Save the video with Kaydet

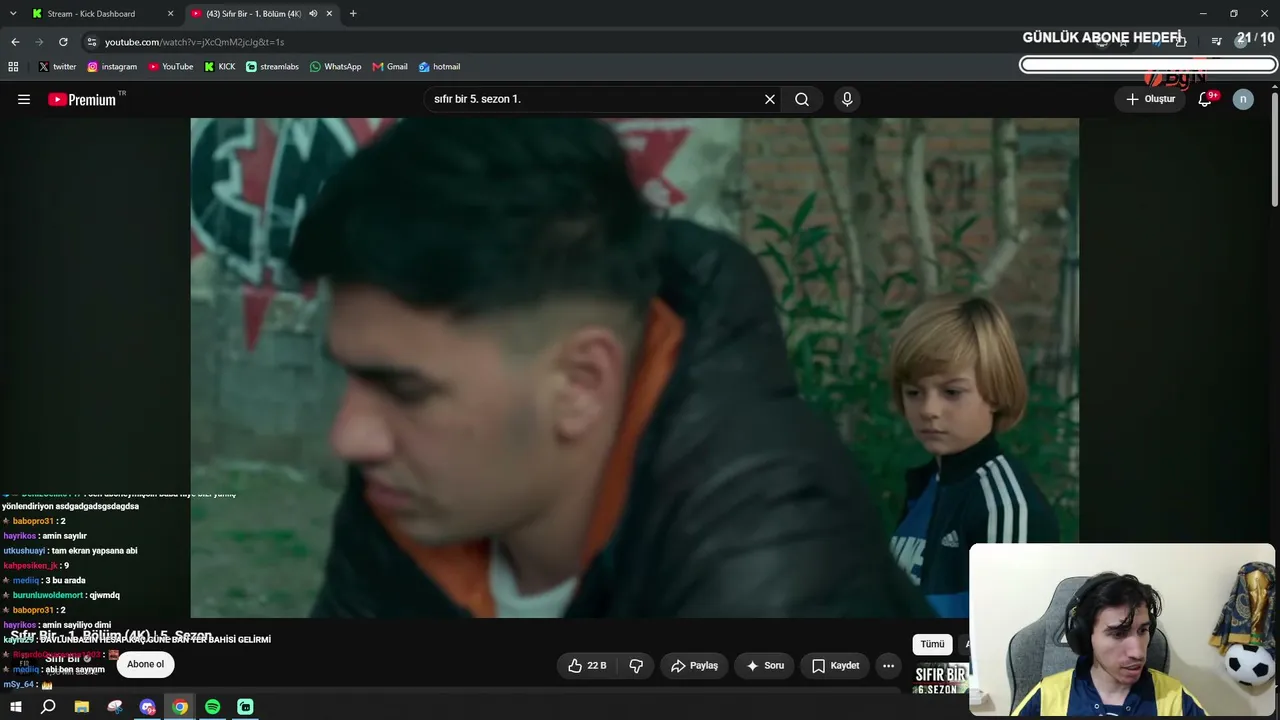click(x=835, y=665)
